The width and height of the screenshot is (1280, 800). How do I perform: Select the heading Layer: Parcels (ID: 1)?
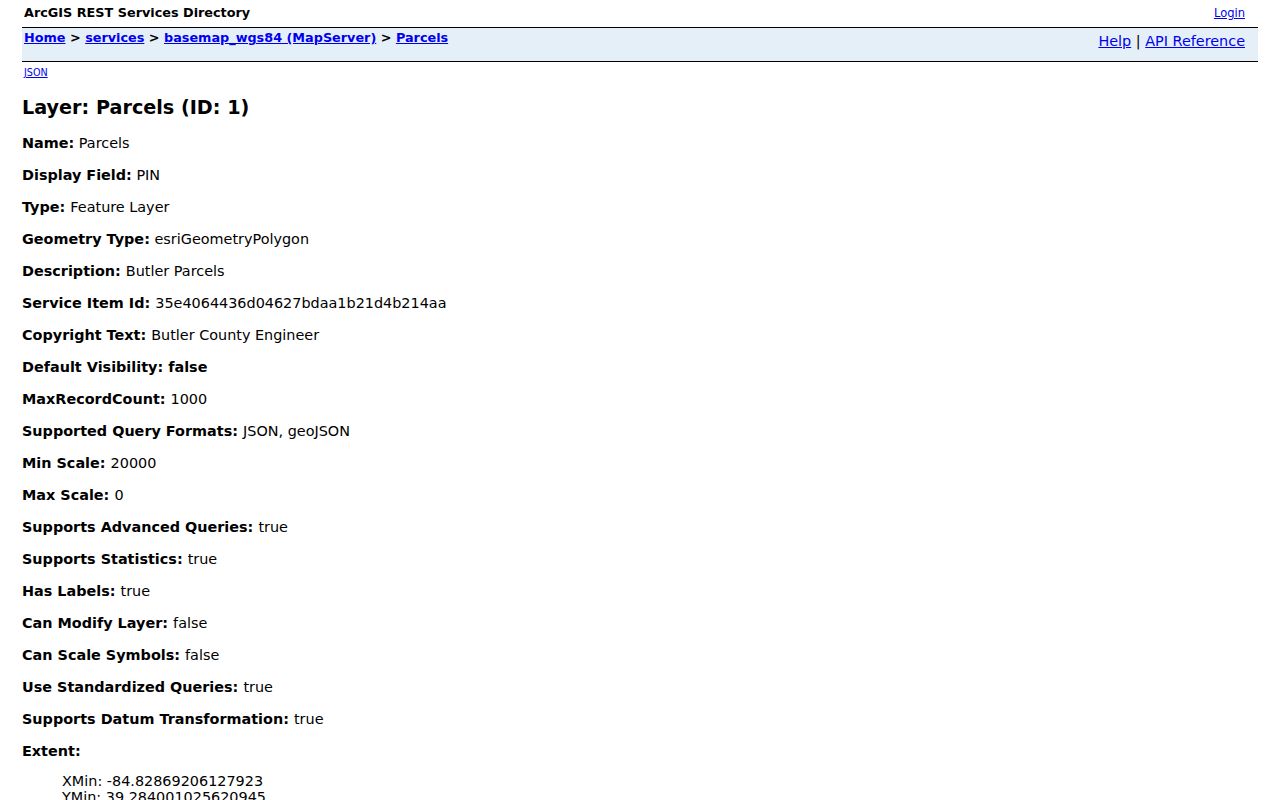pos(135,107)
